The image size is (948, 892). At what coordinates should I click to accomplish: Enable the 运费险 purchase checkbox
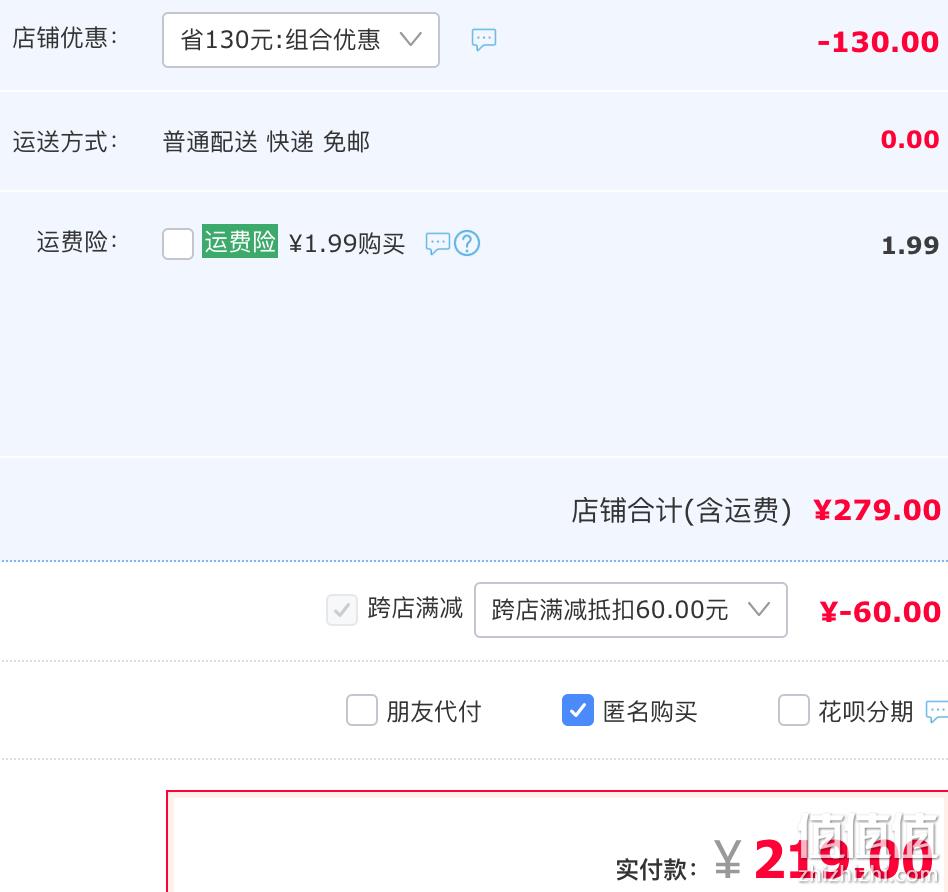point(178,244)
